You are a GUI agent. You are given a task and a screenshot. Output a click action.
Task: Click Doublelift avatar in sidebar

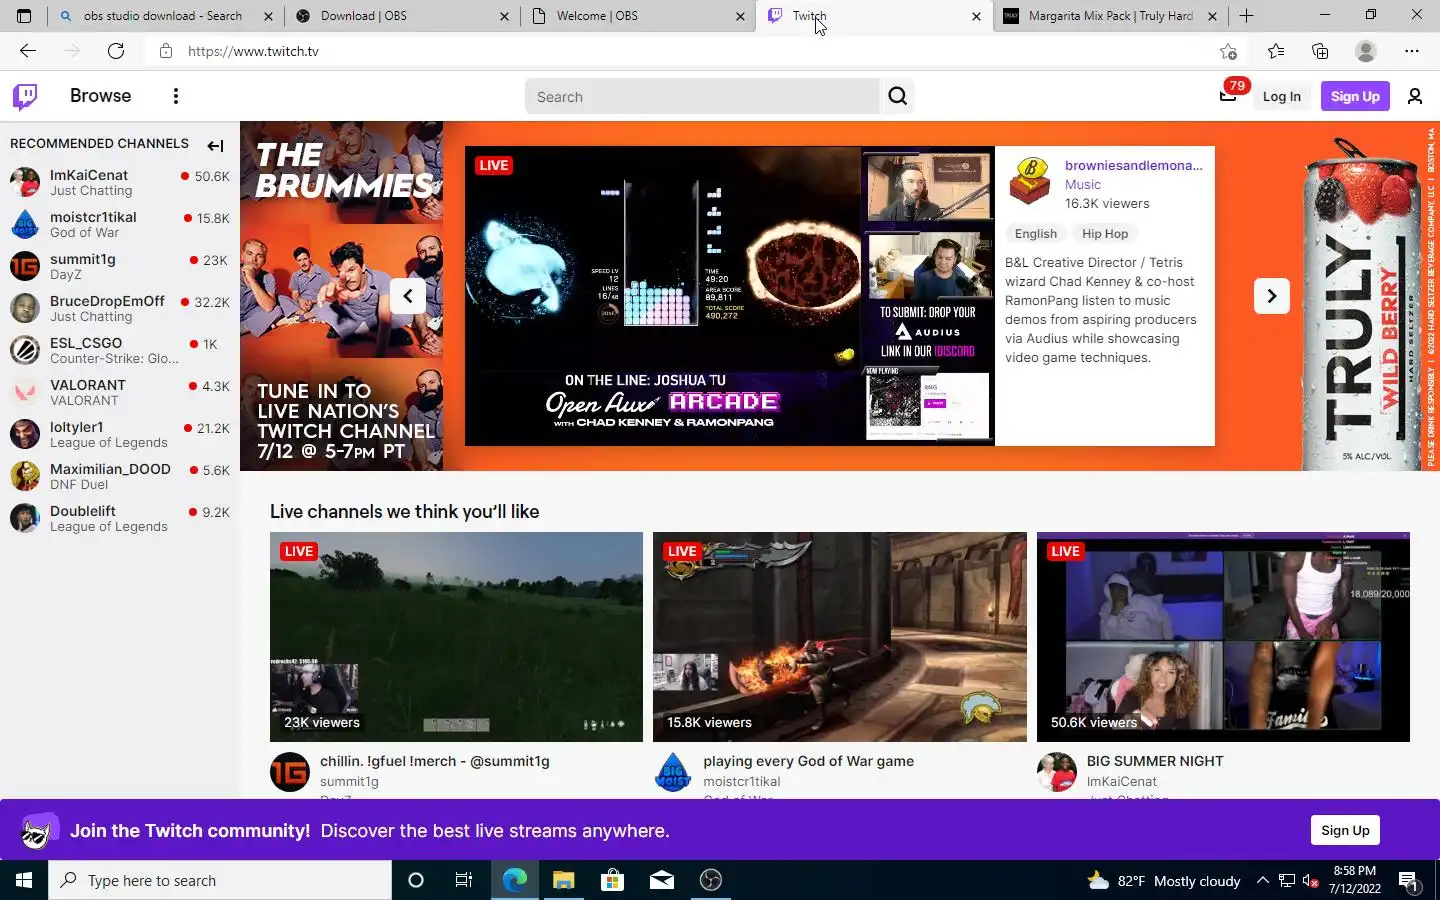(x=25, y=518)
